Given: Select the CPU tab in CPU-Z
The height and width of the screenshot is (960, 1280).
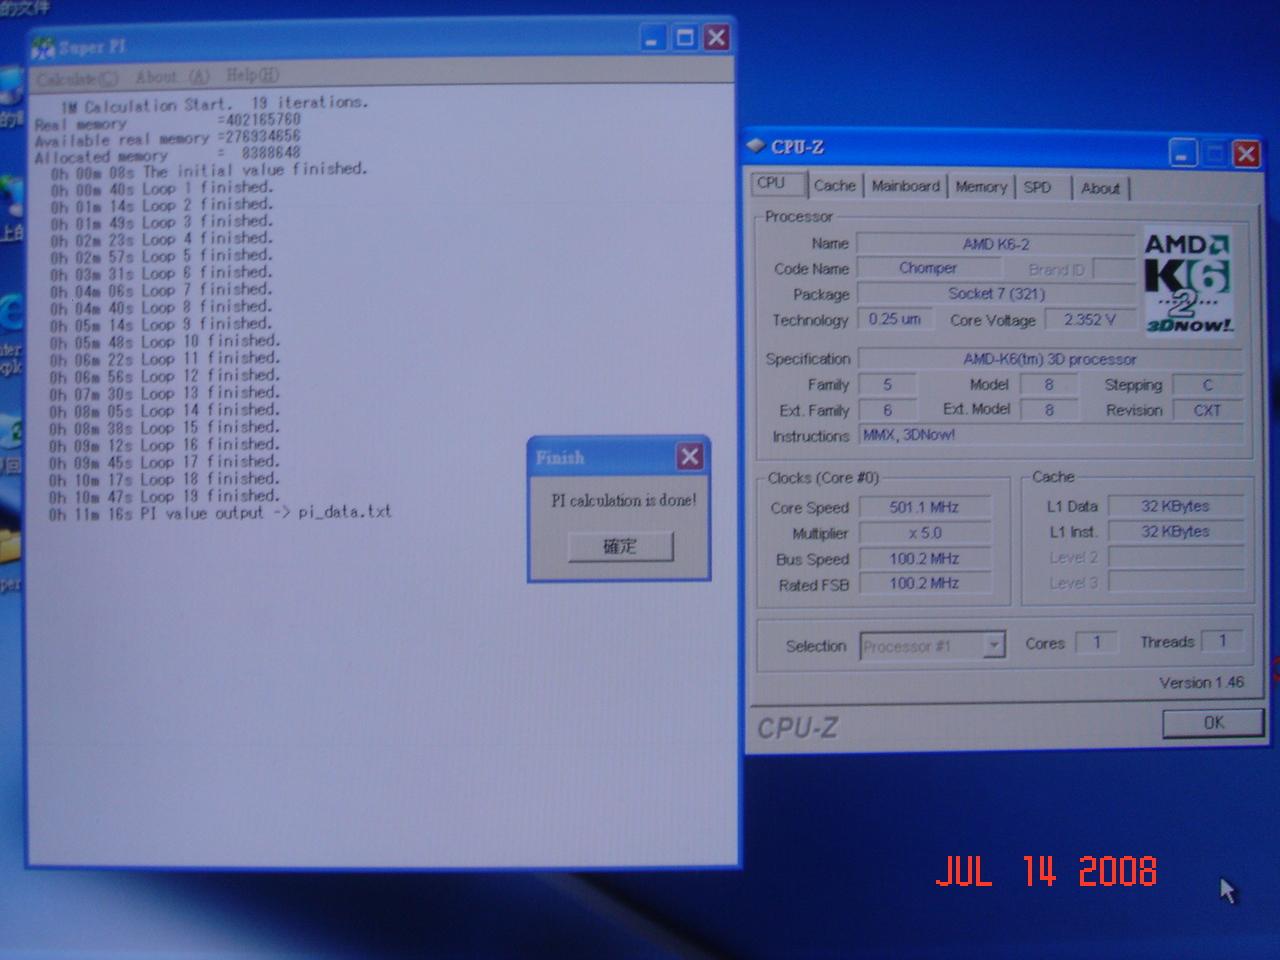Looking at the screenshot, I should tap(776, 184).
